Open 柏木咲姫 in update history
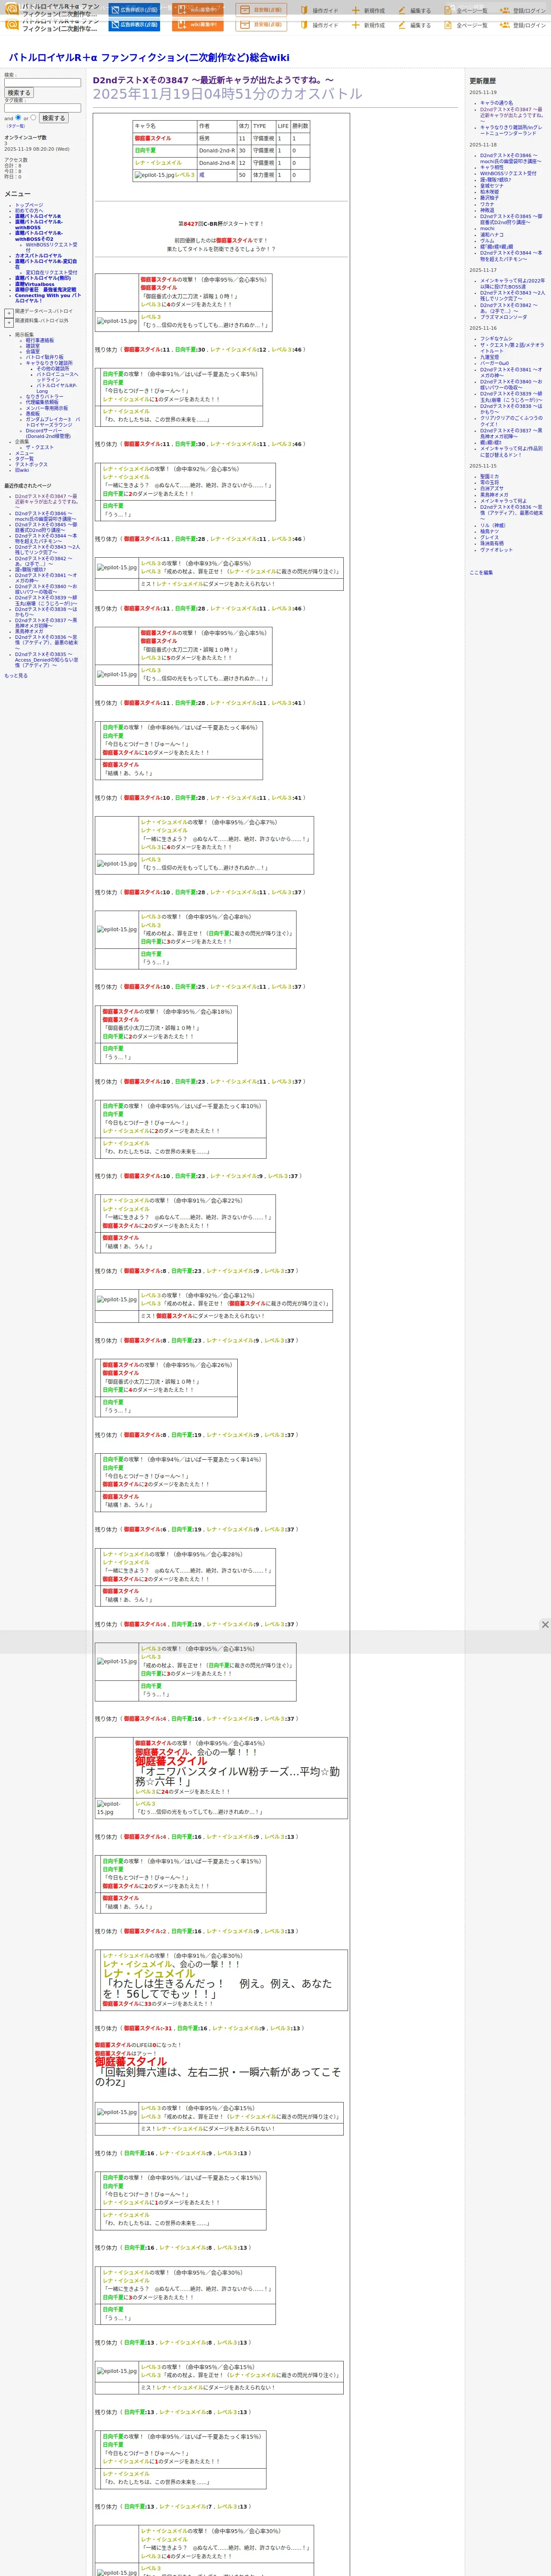Image resolution: width=551 pixels, height=2576 pixels. [x=489, y=192]
